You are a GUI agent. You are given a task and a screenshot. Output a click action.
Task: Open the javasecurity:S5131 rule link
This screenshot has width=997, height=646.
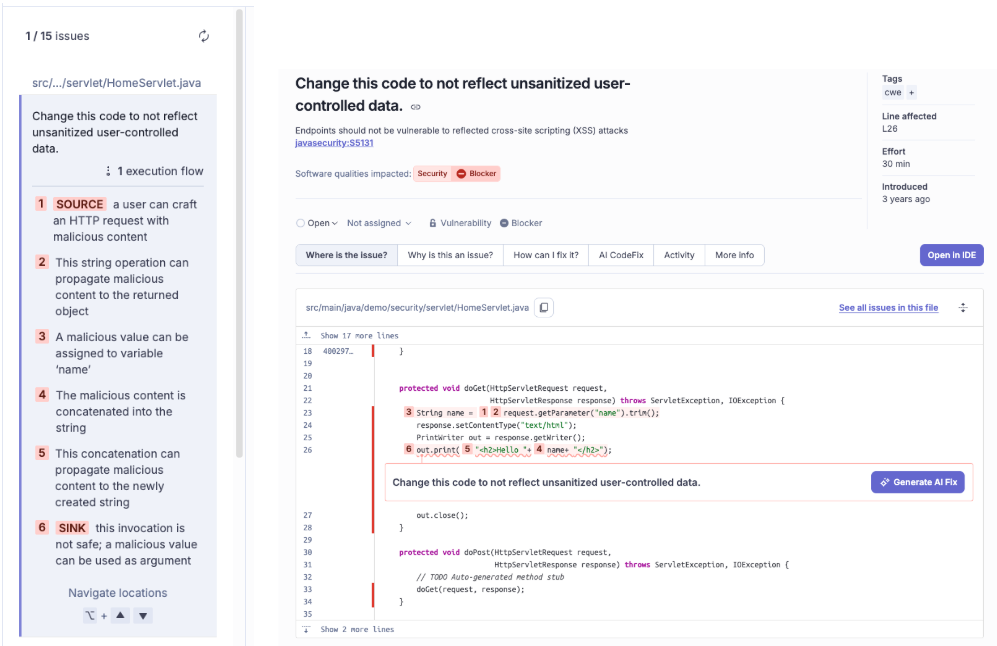[327, 143]
